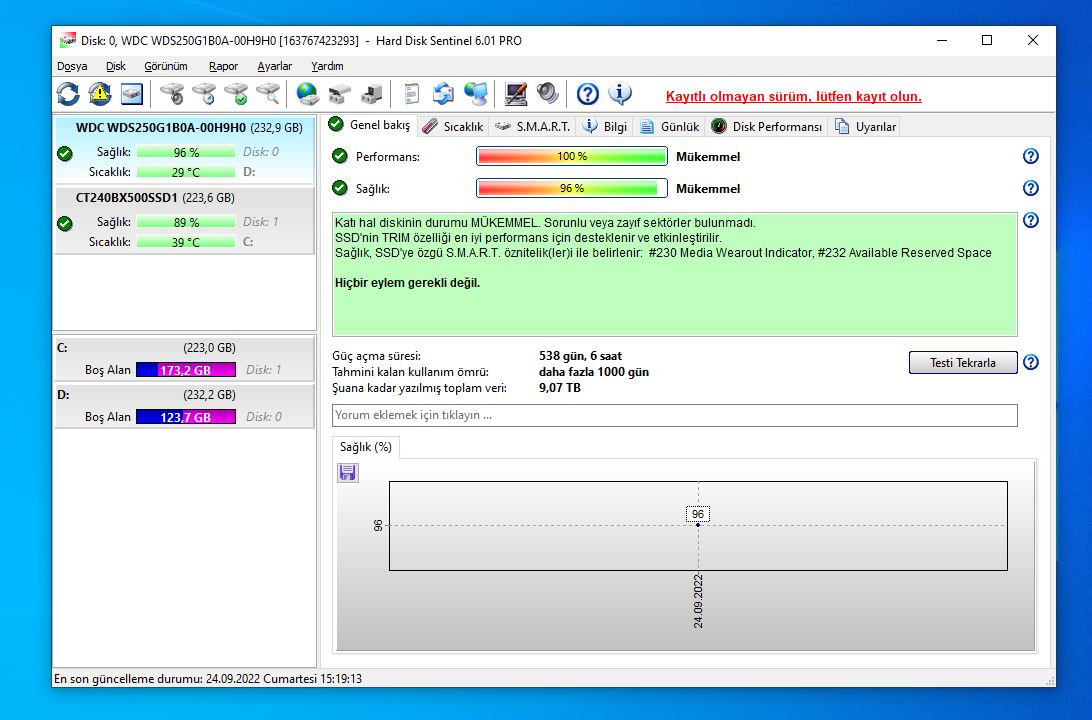
Task: Switch to the Sıcaklık tab
Action: coord(453,127)
